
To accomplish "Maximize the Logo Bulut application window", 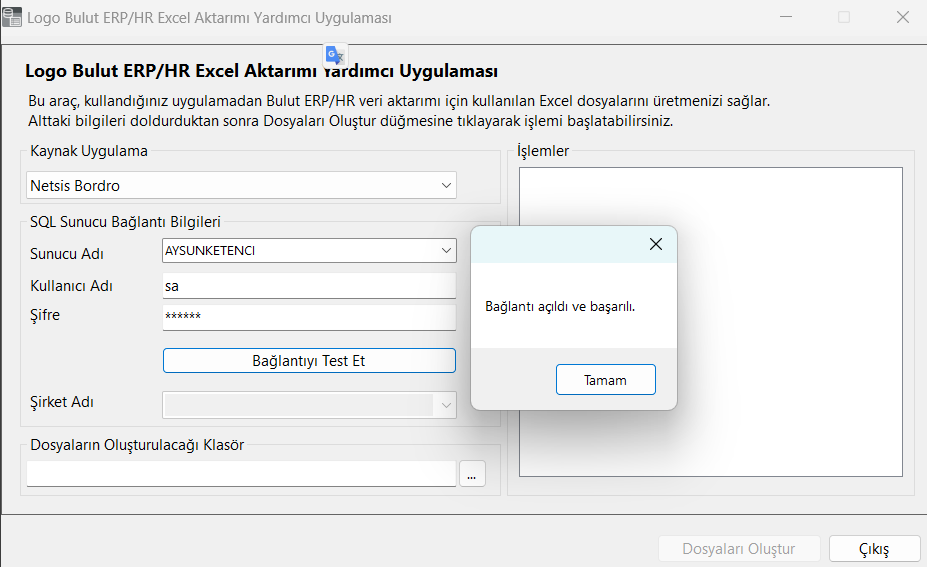I will click(844, 18).
